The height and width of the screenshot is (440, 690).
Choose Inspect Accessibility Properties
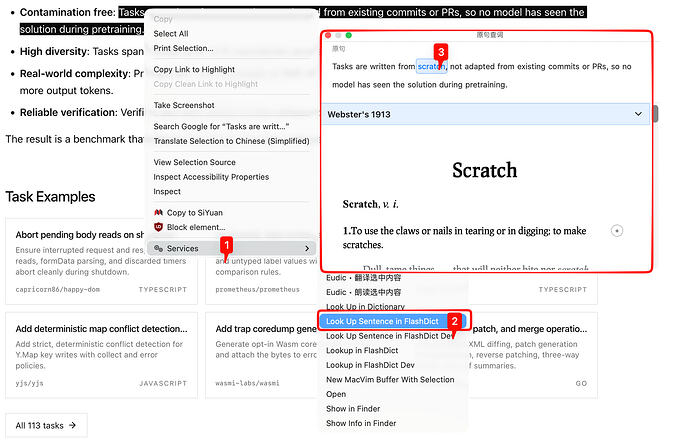tap(211, 176)
